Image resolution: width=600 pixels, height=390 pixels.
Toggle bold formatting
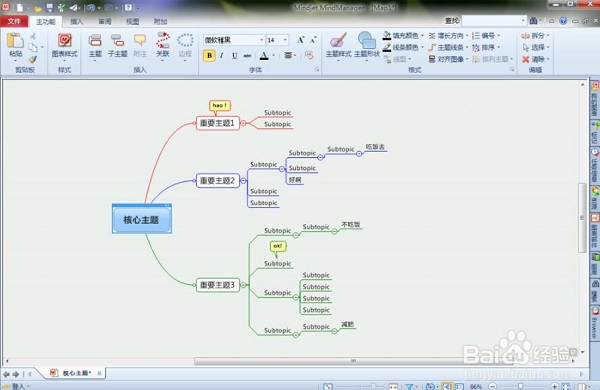[x=209, y=55]
